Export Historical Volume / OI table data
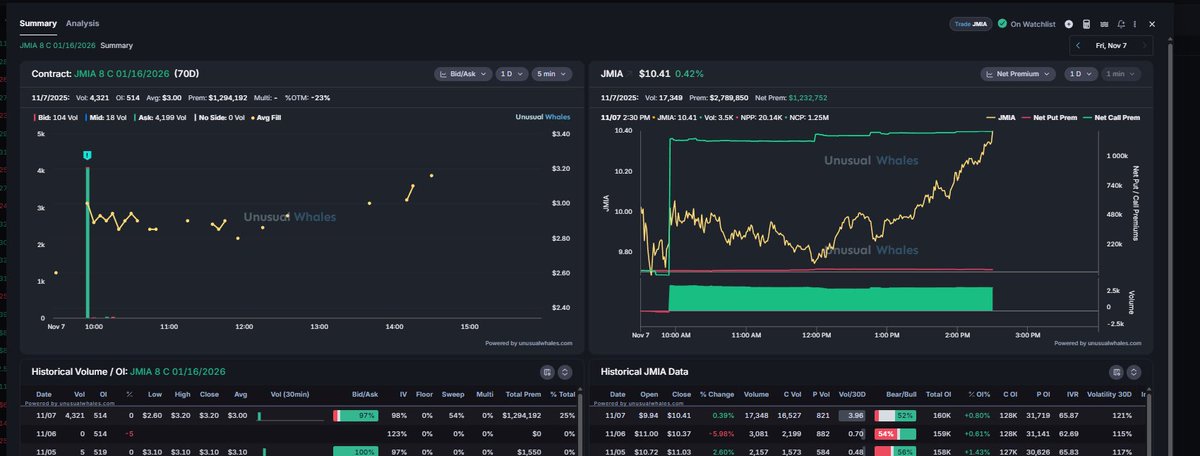This screenshot has height=456, width=1200. coord(547,372)
